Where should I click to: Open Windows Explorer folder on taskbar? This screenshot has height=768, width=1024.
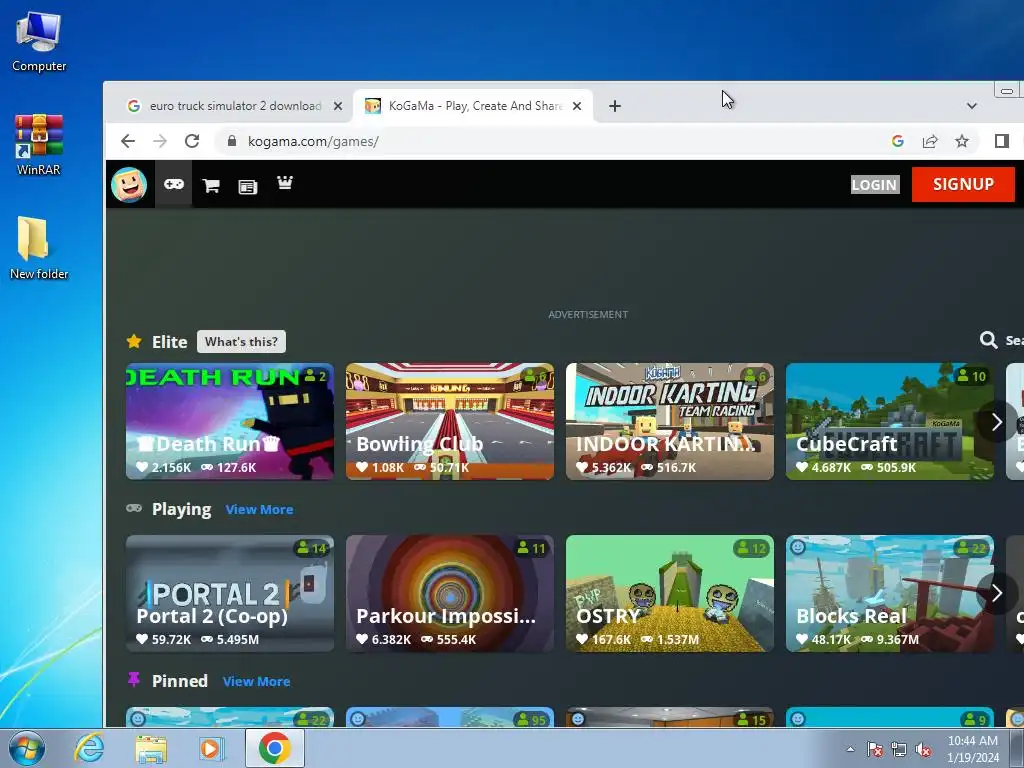tap(151, 749)
